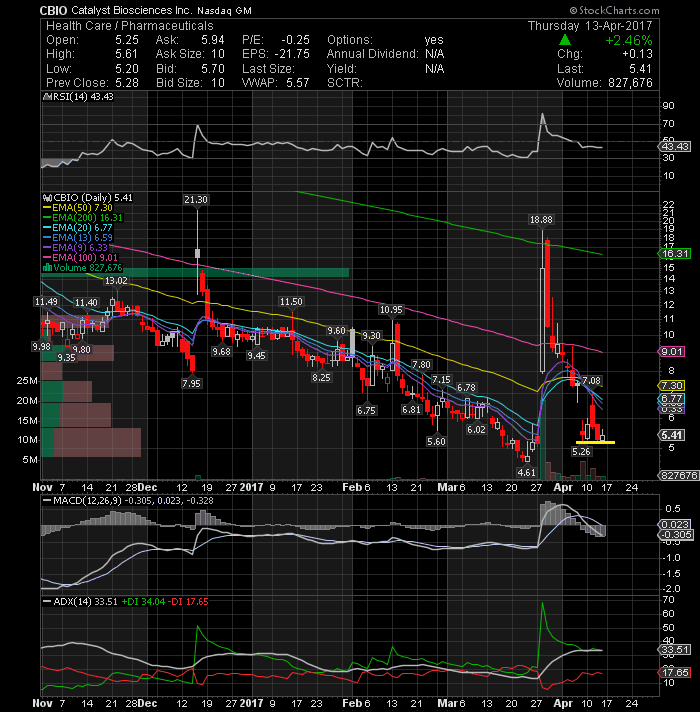The image size is (700, 712).
Task: Click the VWAP 5.57 value
Action: click(297, 83)
